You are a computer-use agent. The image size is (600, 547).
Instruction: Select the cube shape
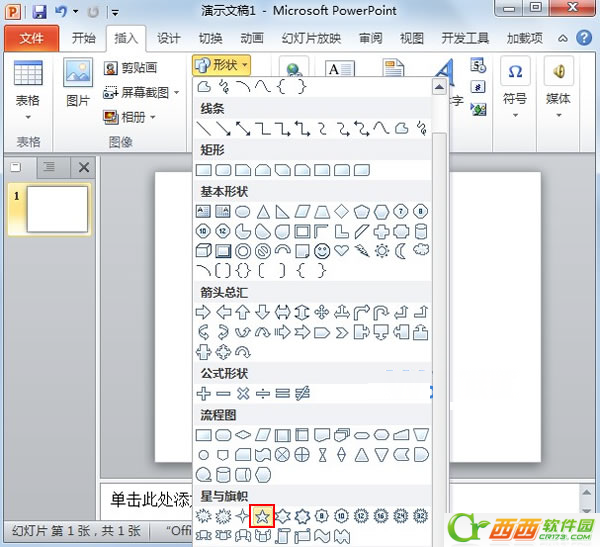203,250
